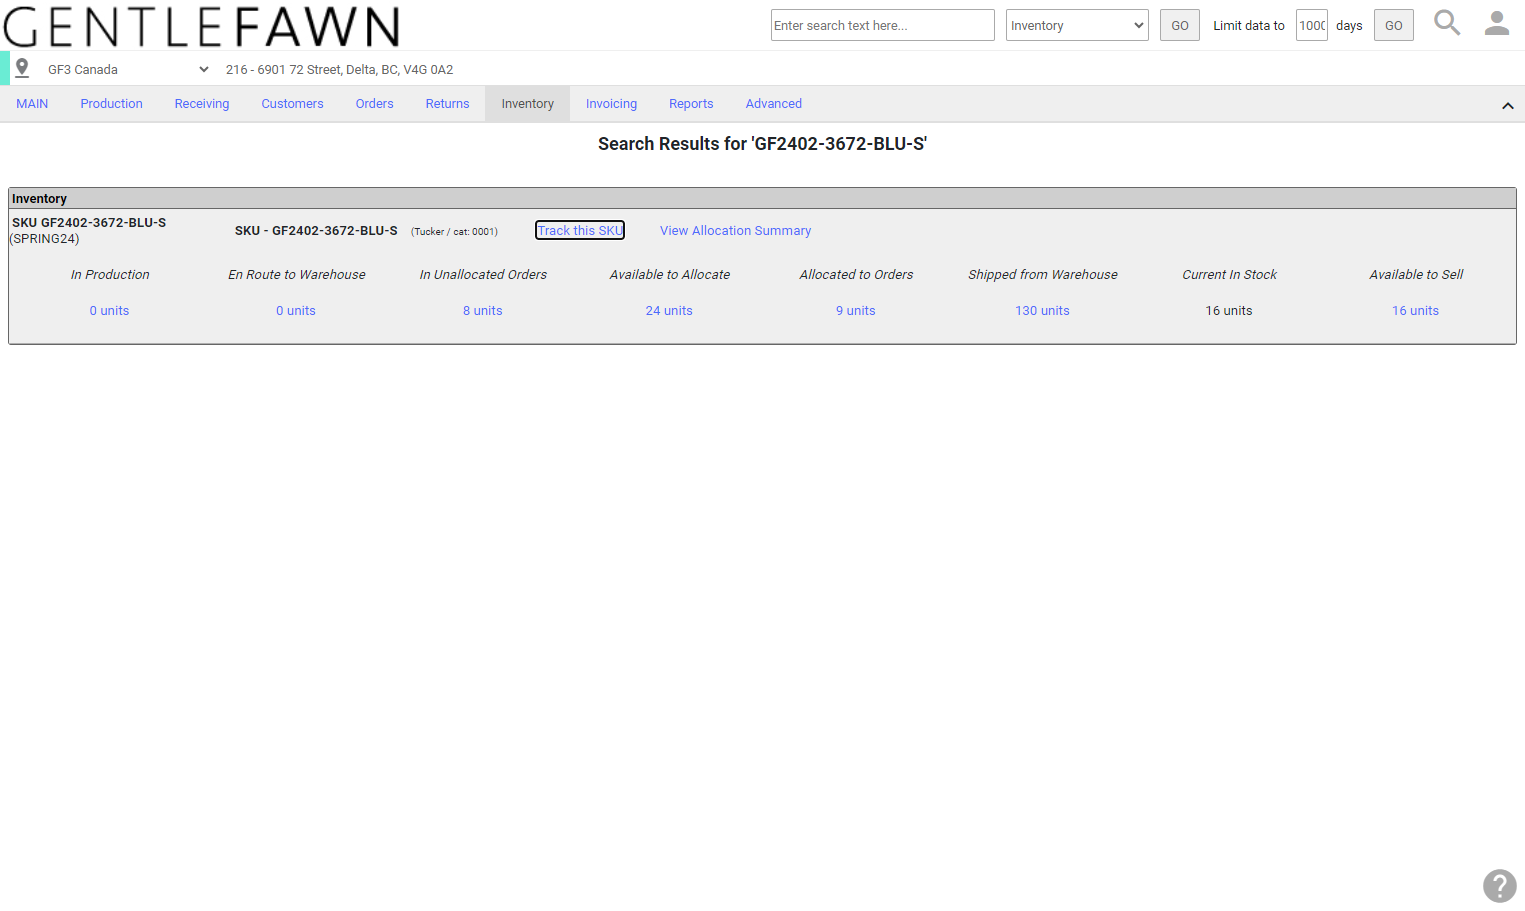Open the Inventory search type dropdown
This screenshot has height=911, width=1525.
[1077, 25]
